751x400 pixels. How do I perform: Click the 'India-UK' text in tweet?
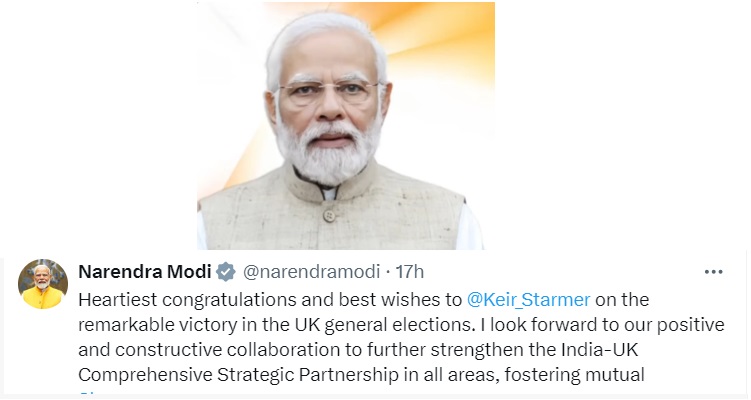(600, 350)
